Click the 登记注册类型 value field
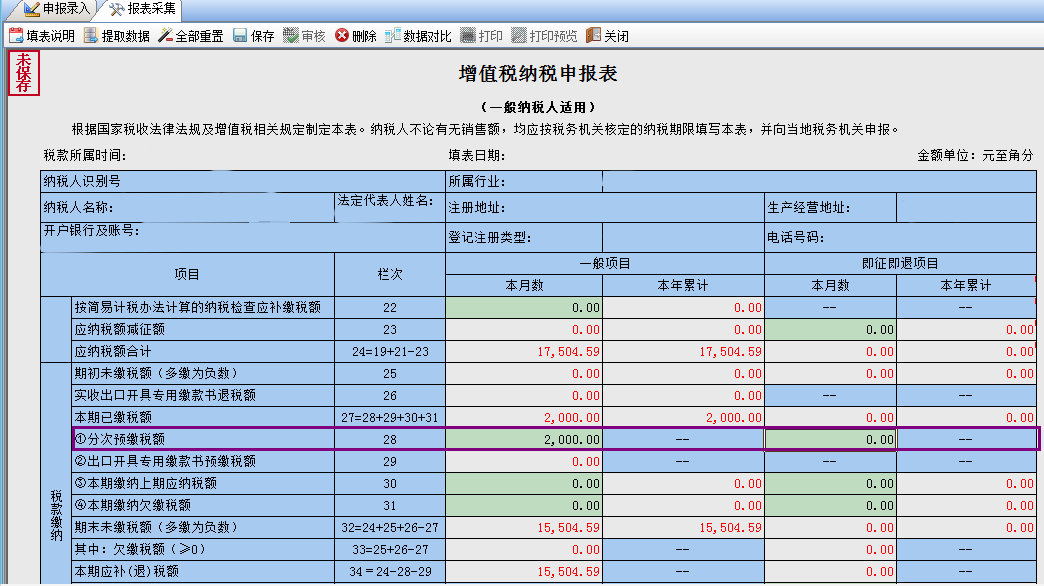Image resolution: width=1044 pixels, height=586 pixels. 683,237
